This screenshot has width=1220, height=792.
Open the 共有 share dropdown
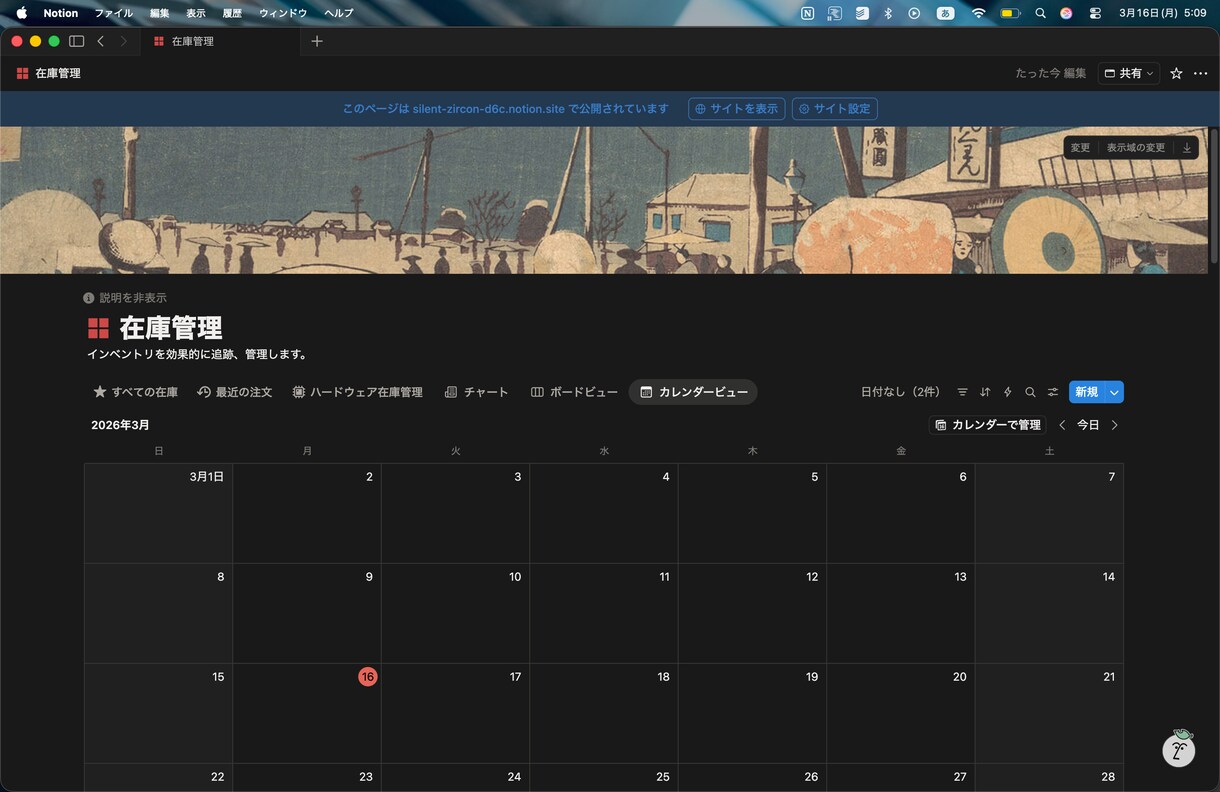1129,73
